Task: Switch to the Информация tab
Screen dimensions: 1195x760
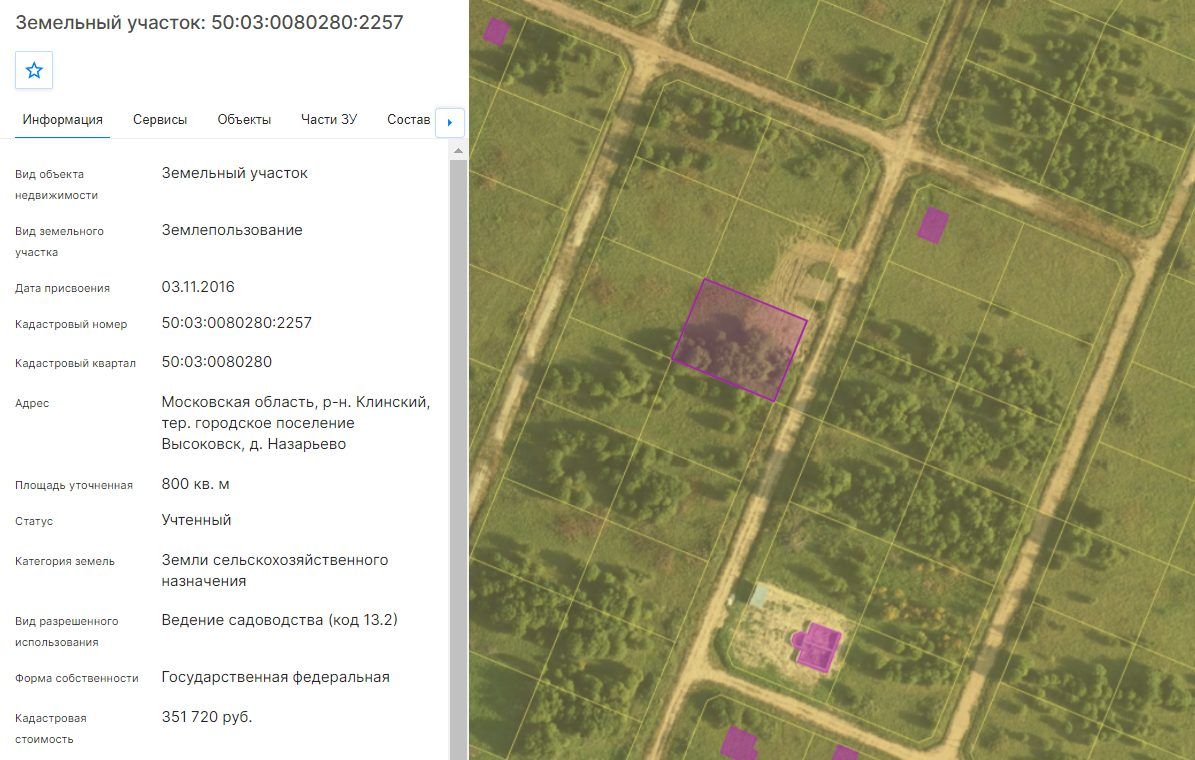Action: [62, 120]
